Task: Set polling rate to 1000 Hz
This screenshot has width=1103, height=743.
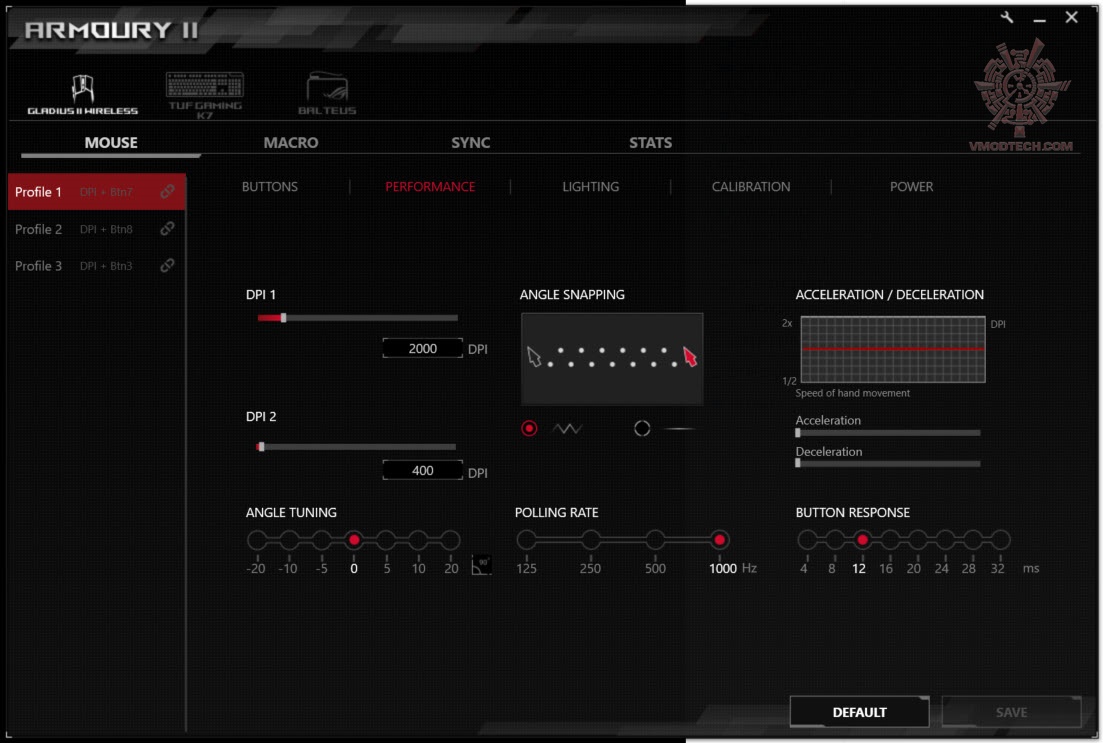Action: point(719,540)
